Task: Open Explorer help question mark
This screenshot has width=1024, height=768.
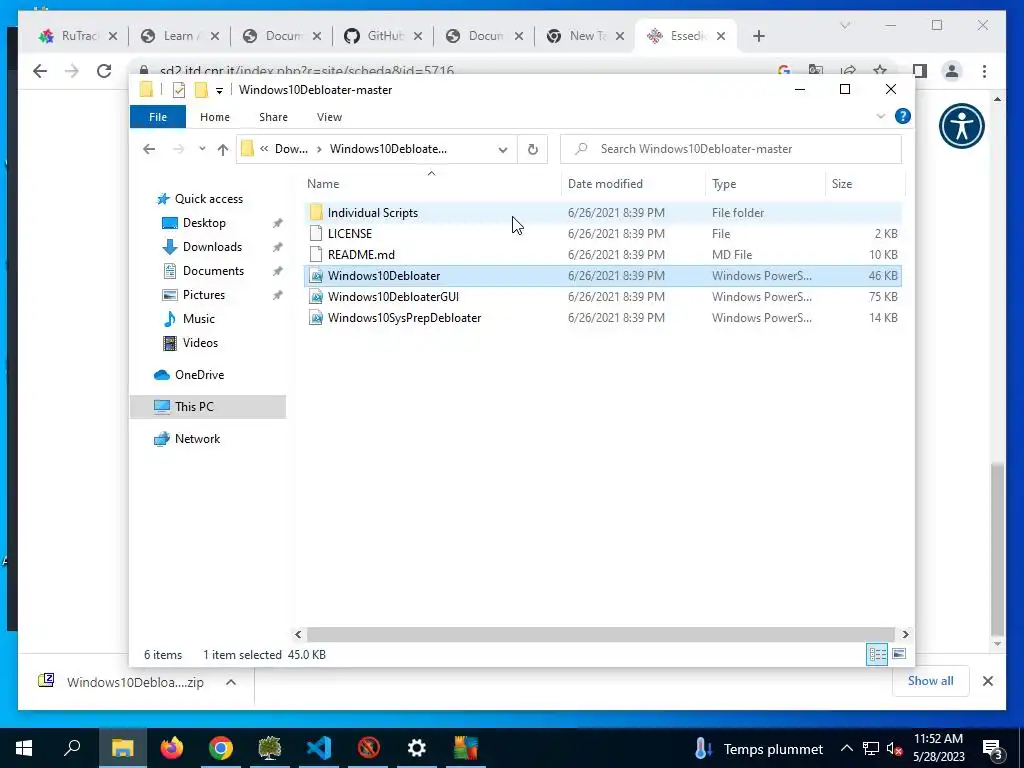Action: coord(903,116)
